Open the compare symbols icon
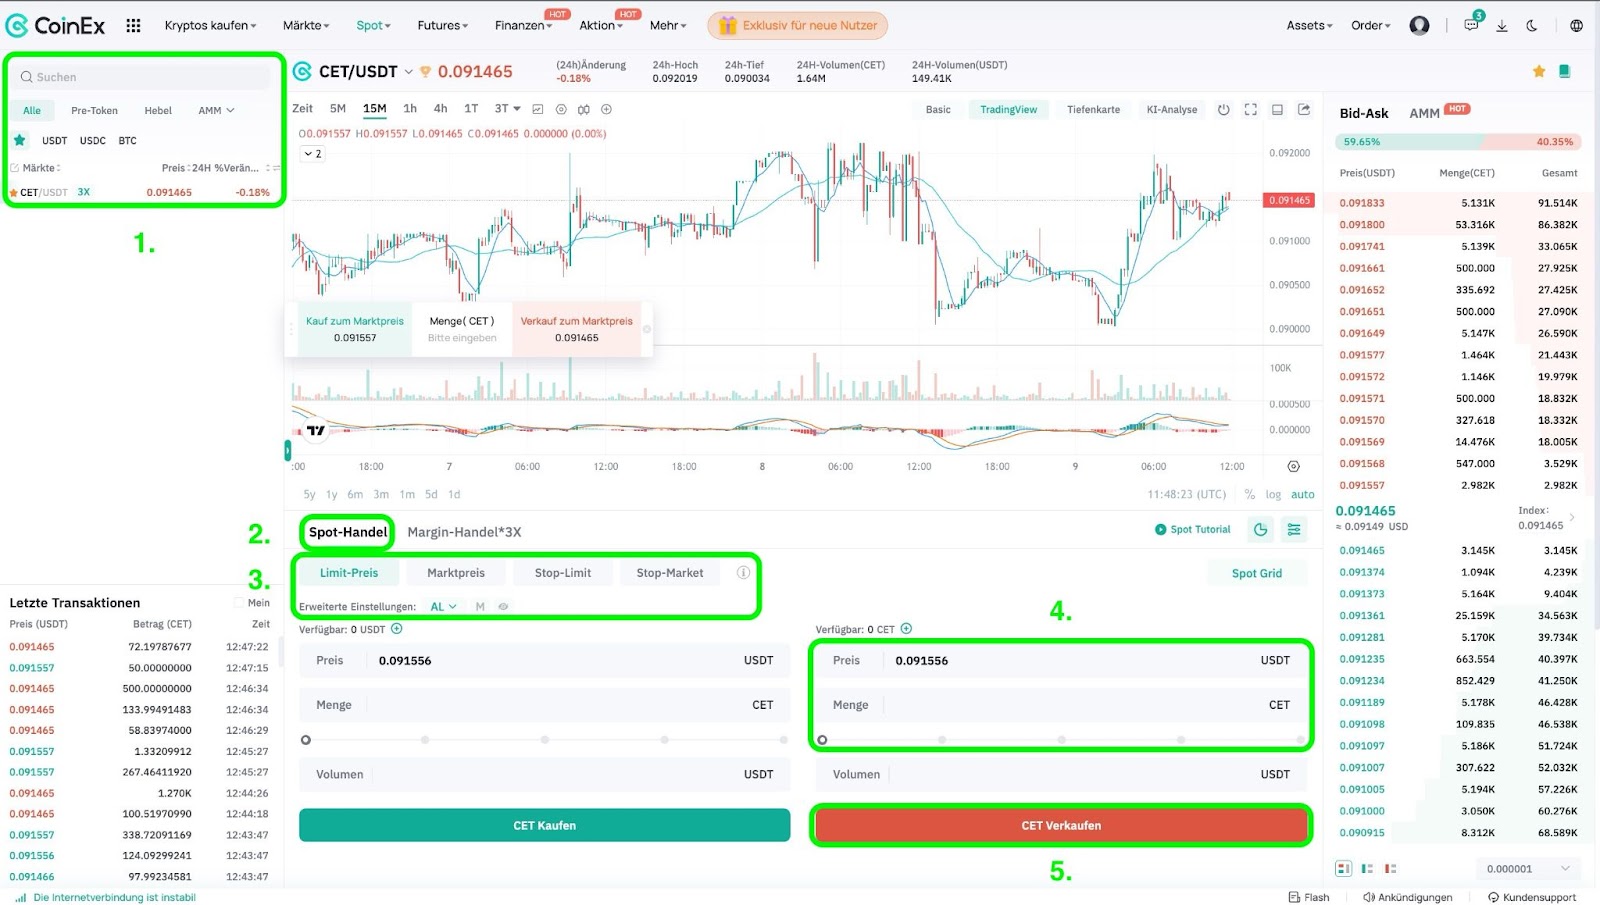 tap(583, 109)
